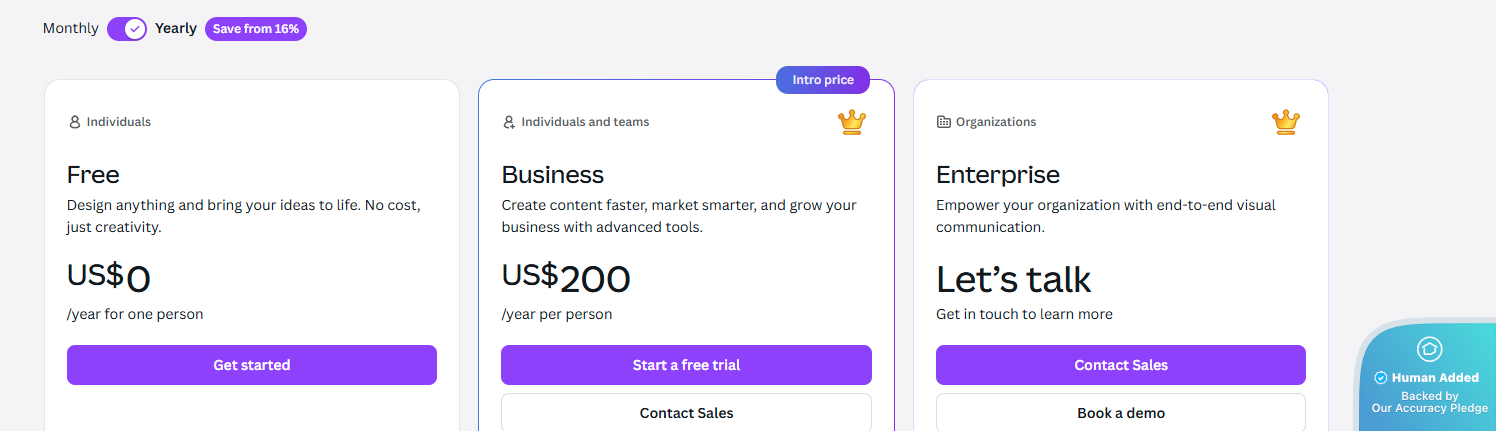Click the Enterprise plan crown icon
The image size is (1496, 431).
tap(1285, 122)
